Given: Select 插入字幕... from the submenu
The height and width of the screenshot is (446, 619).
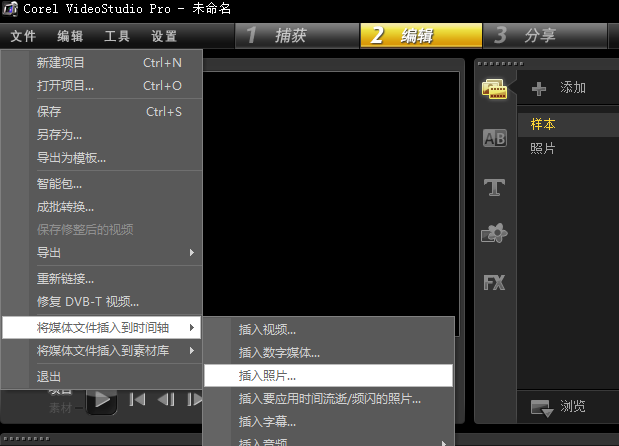Looking at the screenshot, I should 328,422.
